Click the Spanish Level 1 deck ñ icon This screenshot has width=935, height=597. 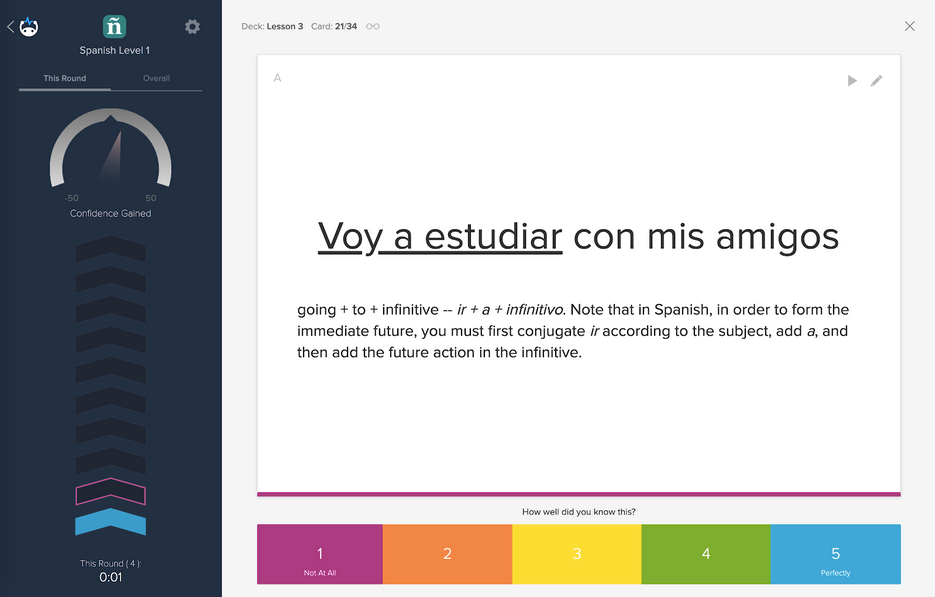(x=113, y=25)
